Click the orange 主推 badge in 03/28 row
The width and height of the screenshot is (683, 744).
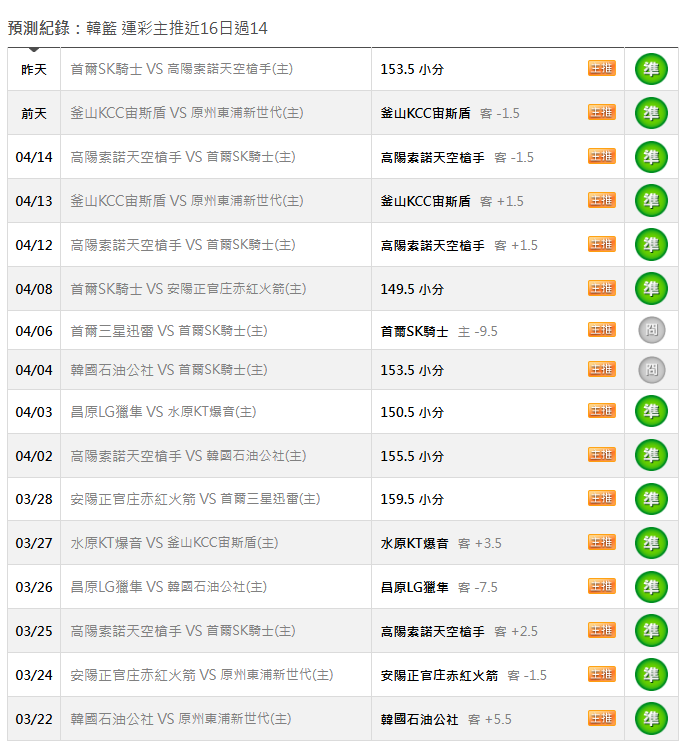pos(601,498)
